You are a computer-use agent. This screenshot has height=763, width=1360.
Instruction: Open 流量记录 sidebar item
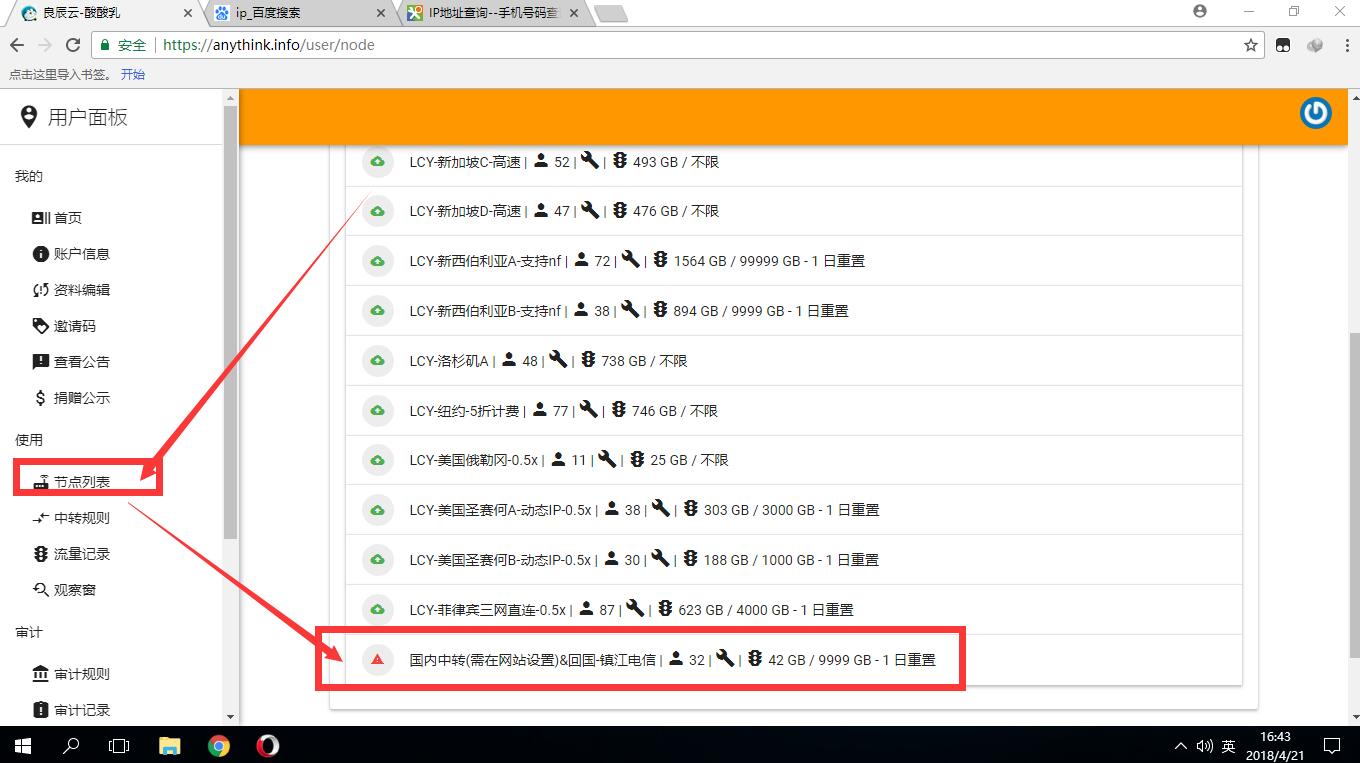point(82,554)
